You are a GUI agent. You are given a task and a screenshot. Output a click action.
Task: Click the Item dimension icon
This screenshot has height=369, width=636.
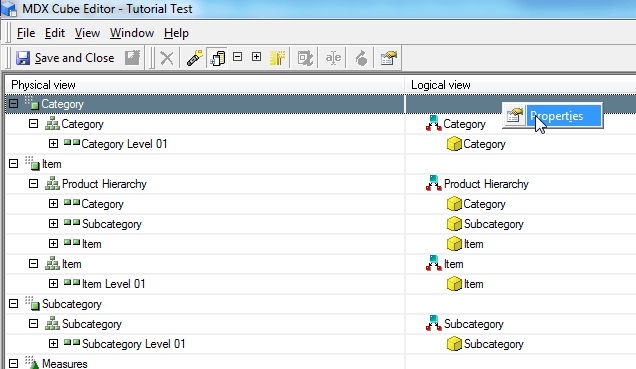(x=32, y=163)
